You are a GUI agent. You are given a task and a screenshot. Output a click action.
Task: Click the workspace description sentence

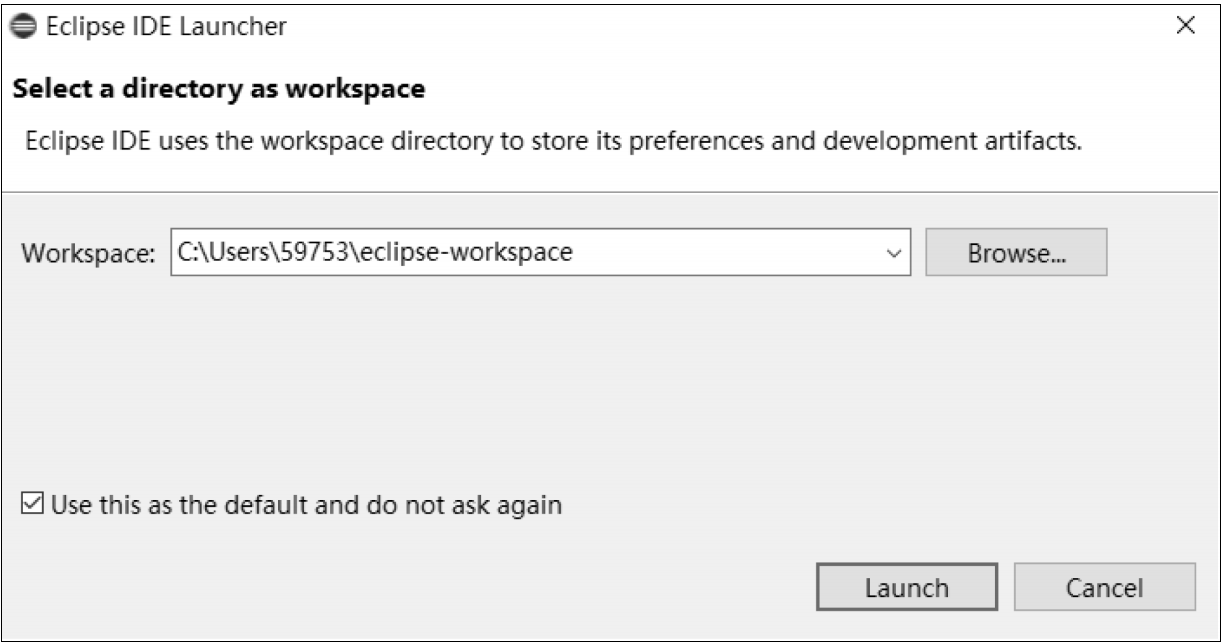[x=553, y=142]
